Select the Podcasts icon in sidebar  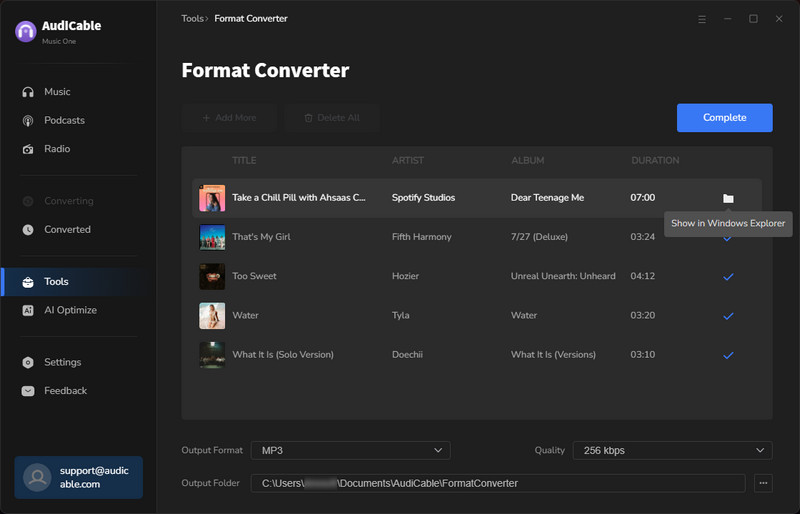pos(28,120)
